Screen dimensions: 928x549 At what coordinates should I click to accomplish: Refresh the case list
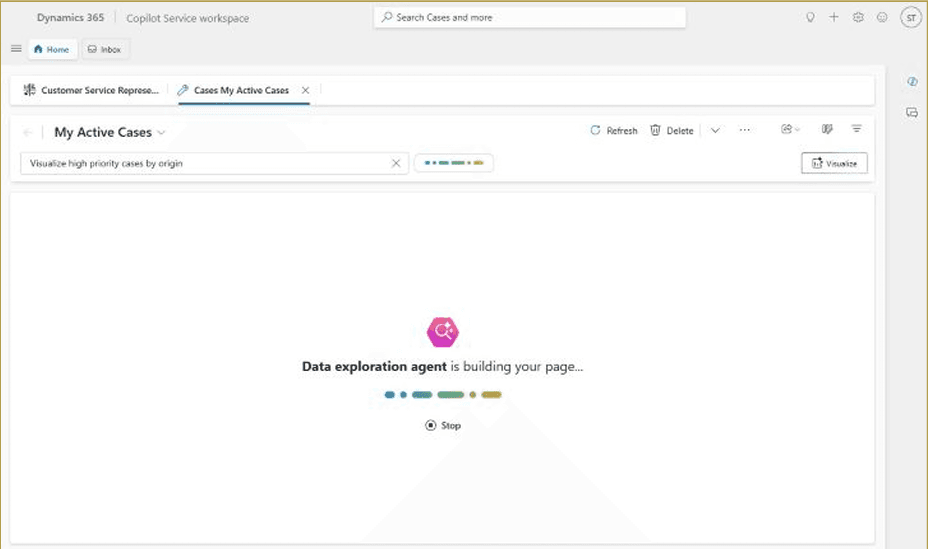click(x=614, y=130)
